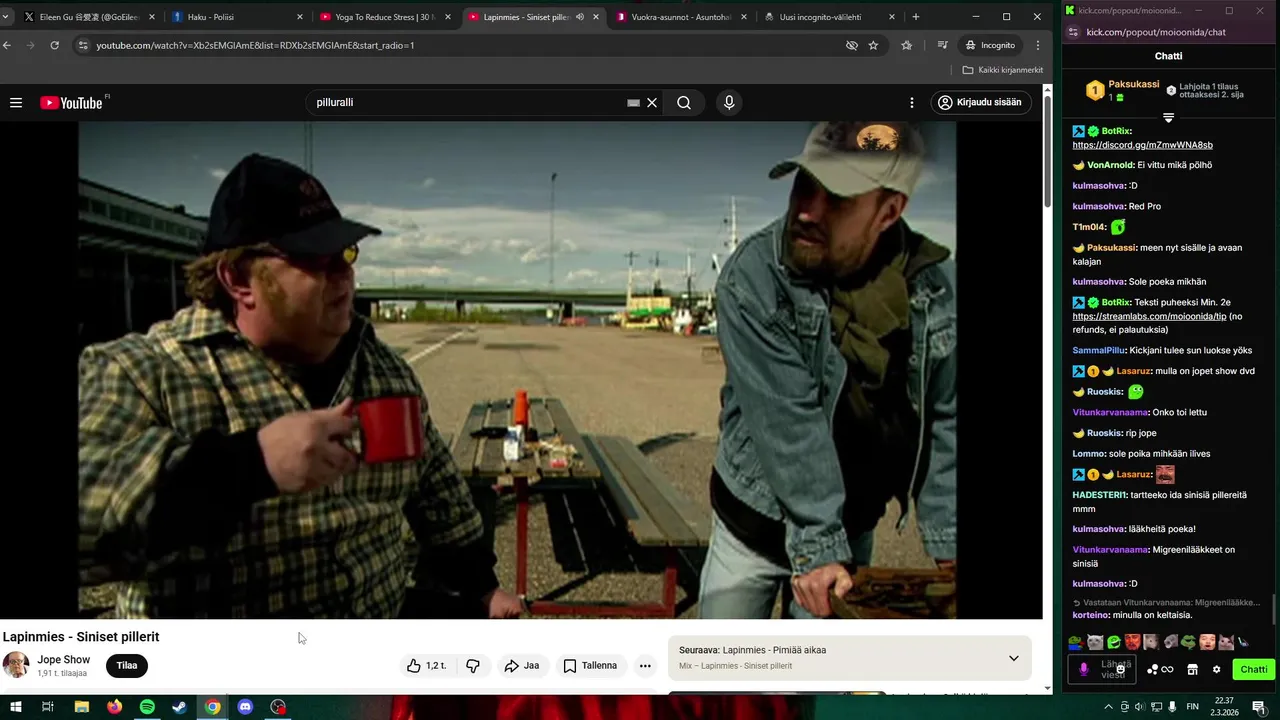Reload the page in Chrome
The width and height of the screenshot is (1280, 720).
[54, 45]
